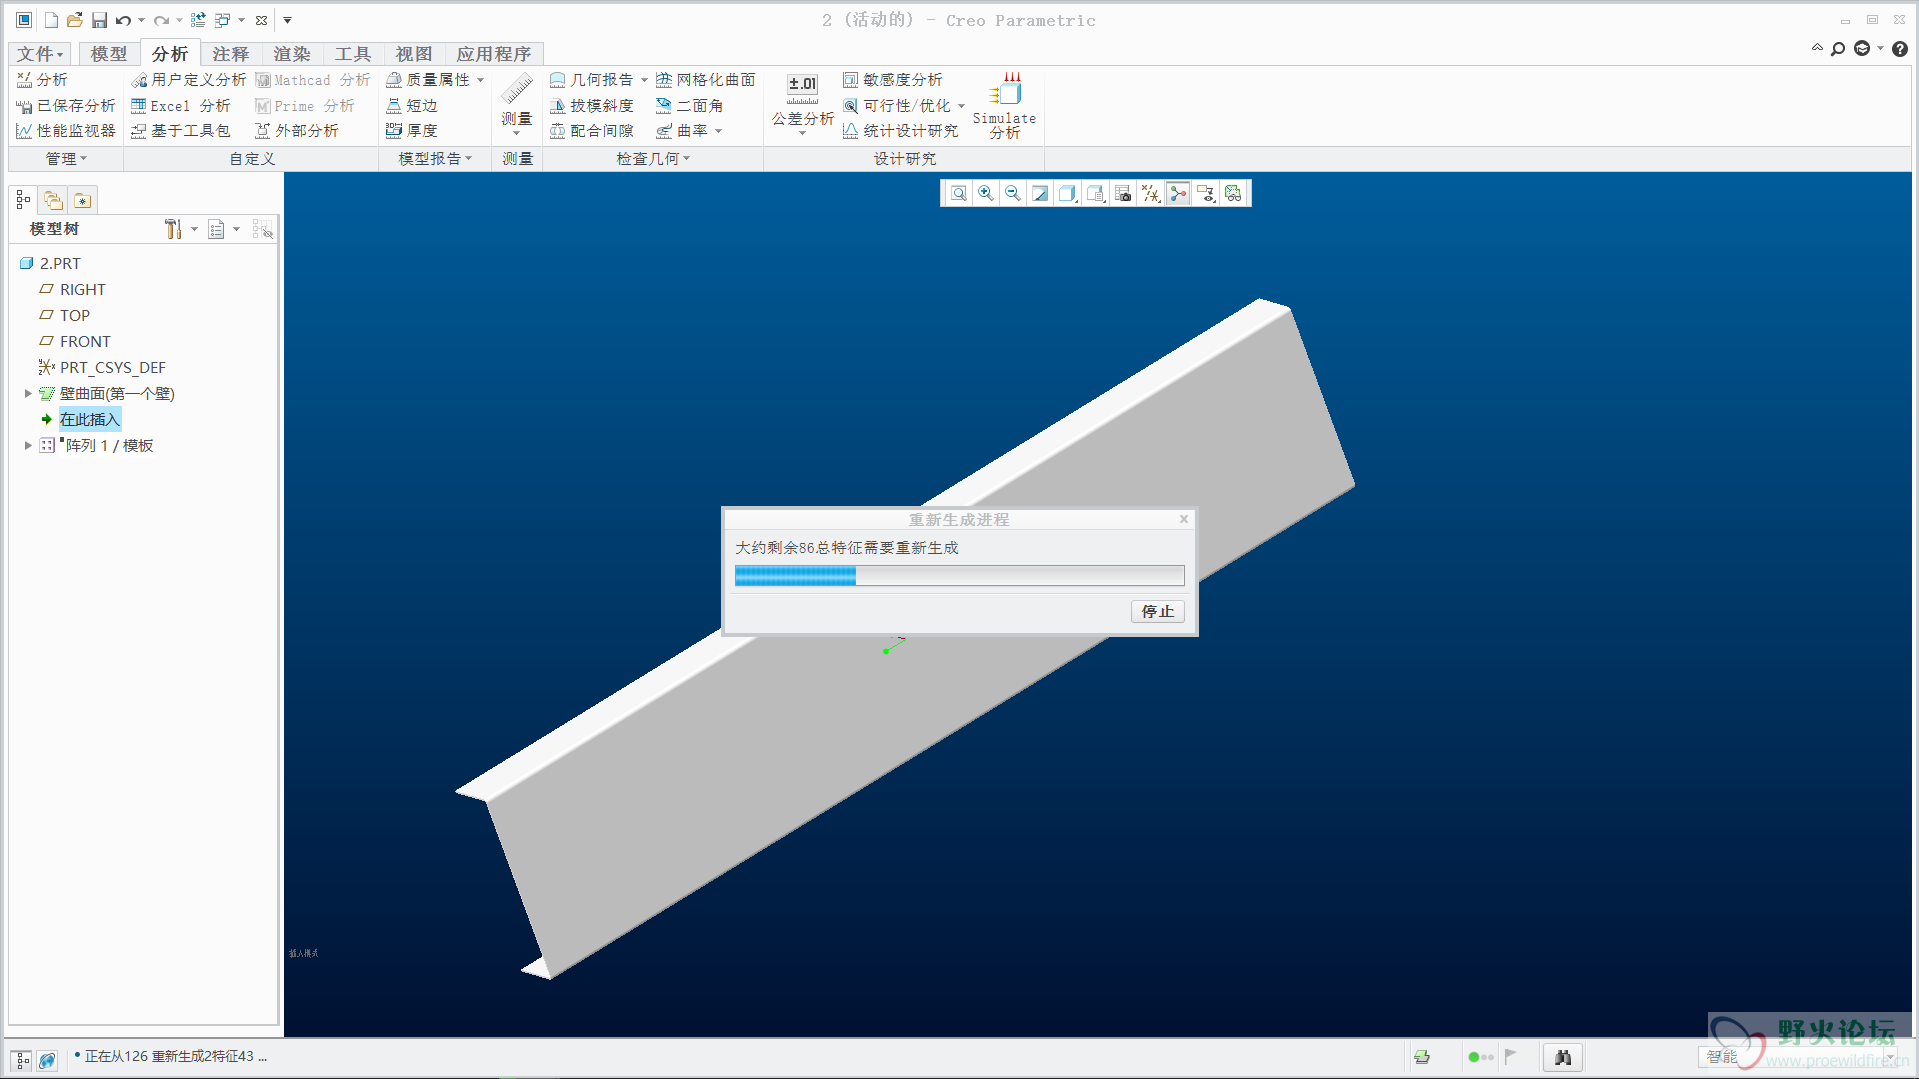Switch to the layer tree icon in navigator
This screenshot has width=1919, height=1079.
(x=53, y=200)
